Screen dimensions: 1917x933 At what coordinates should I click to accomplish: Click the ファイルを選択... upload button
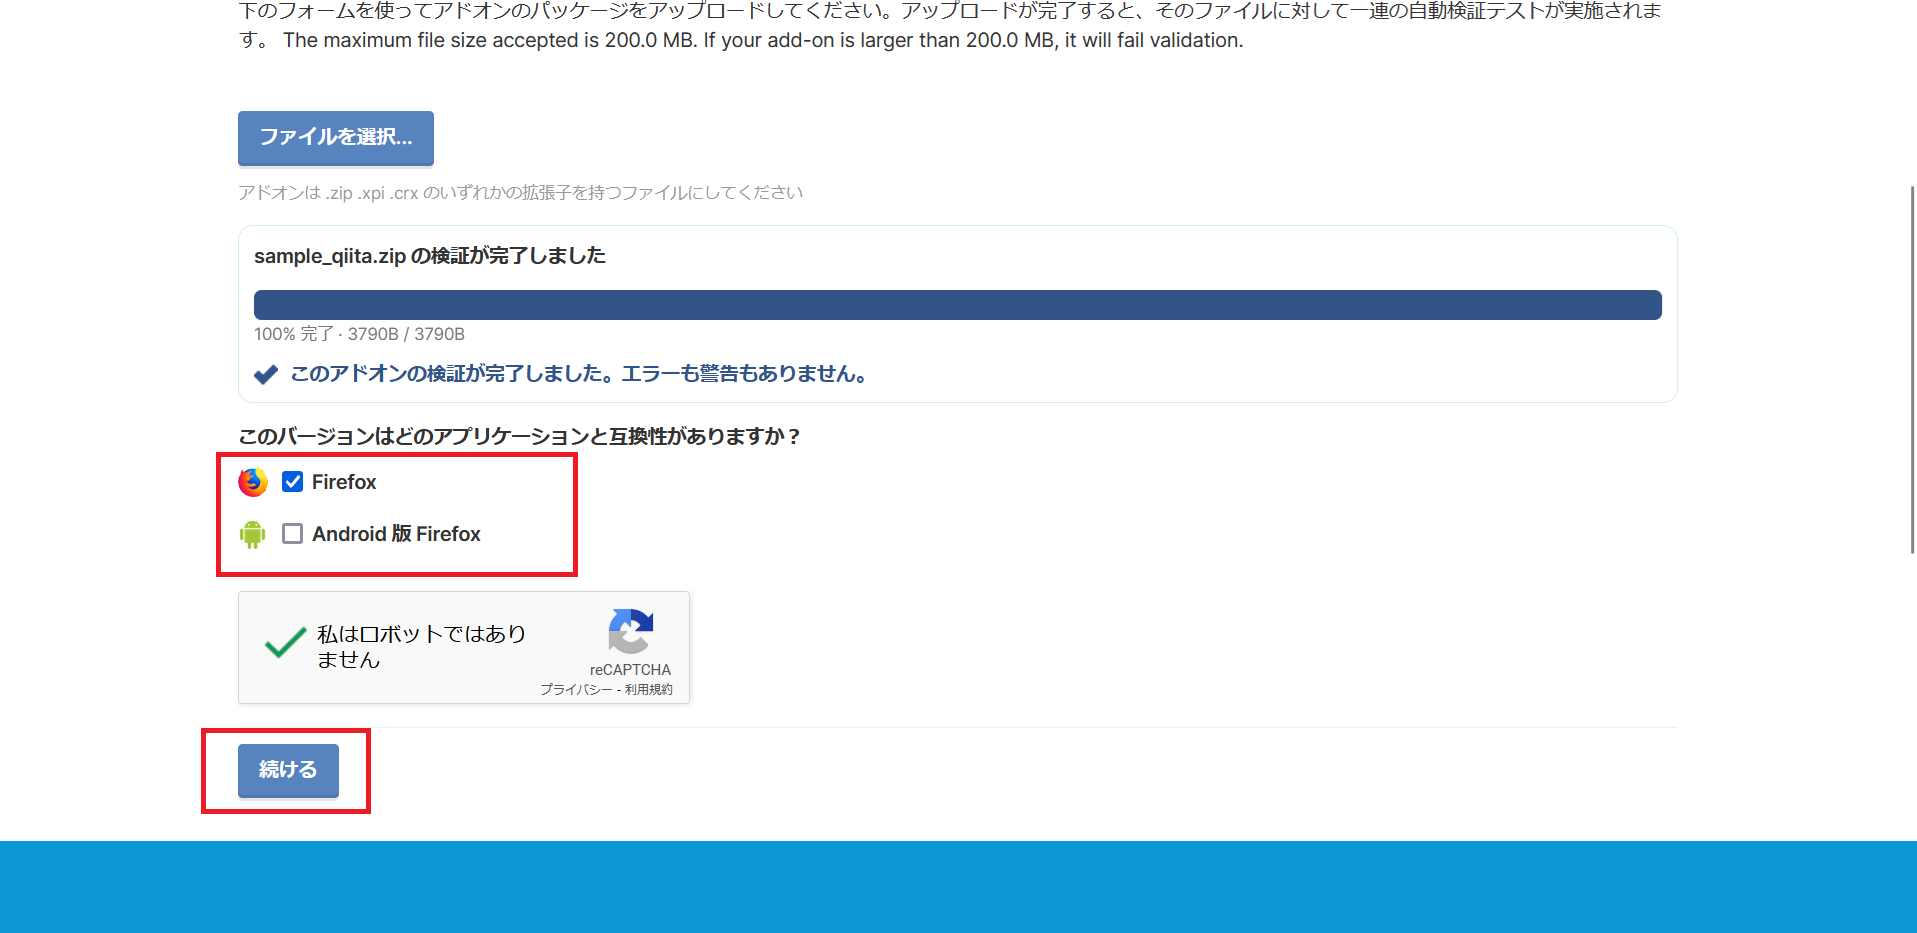click(336, 137)
